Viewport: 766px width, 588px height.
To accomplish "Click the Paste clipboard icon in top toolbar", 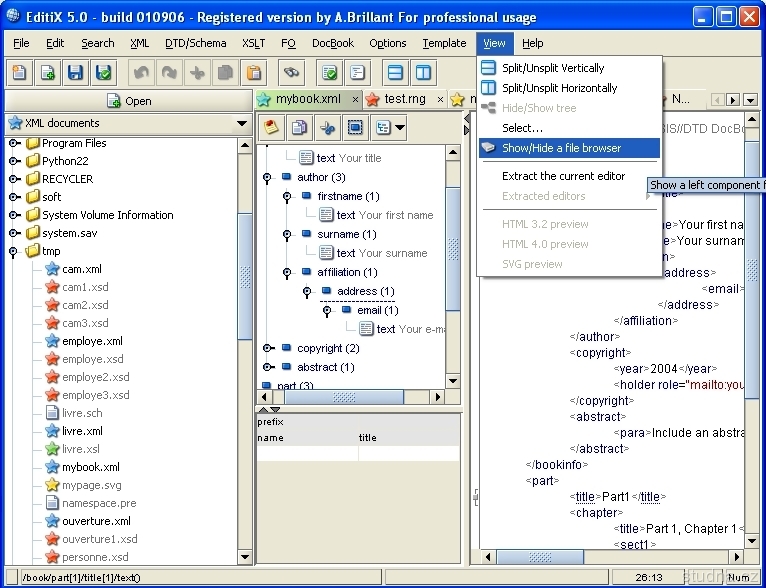I will click(254, 73).
